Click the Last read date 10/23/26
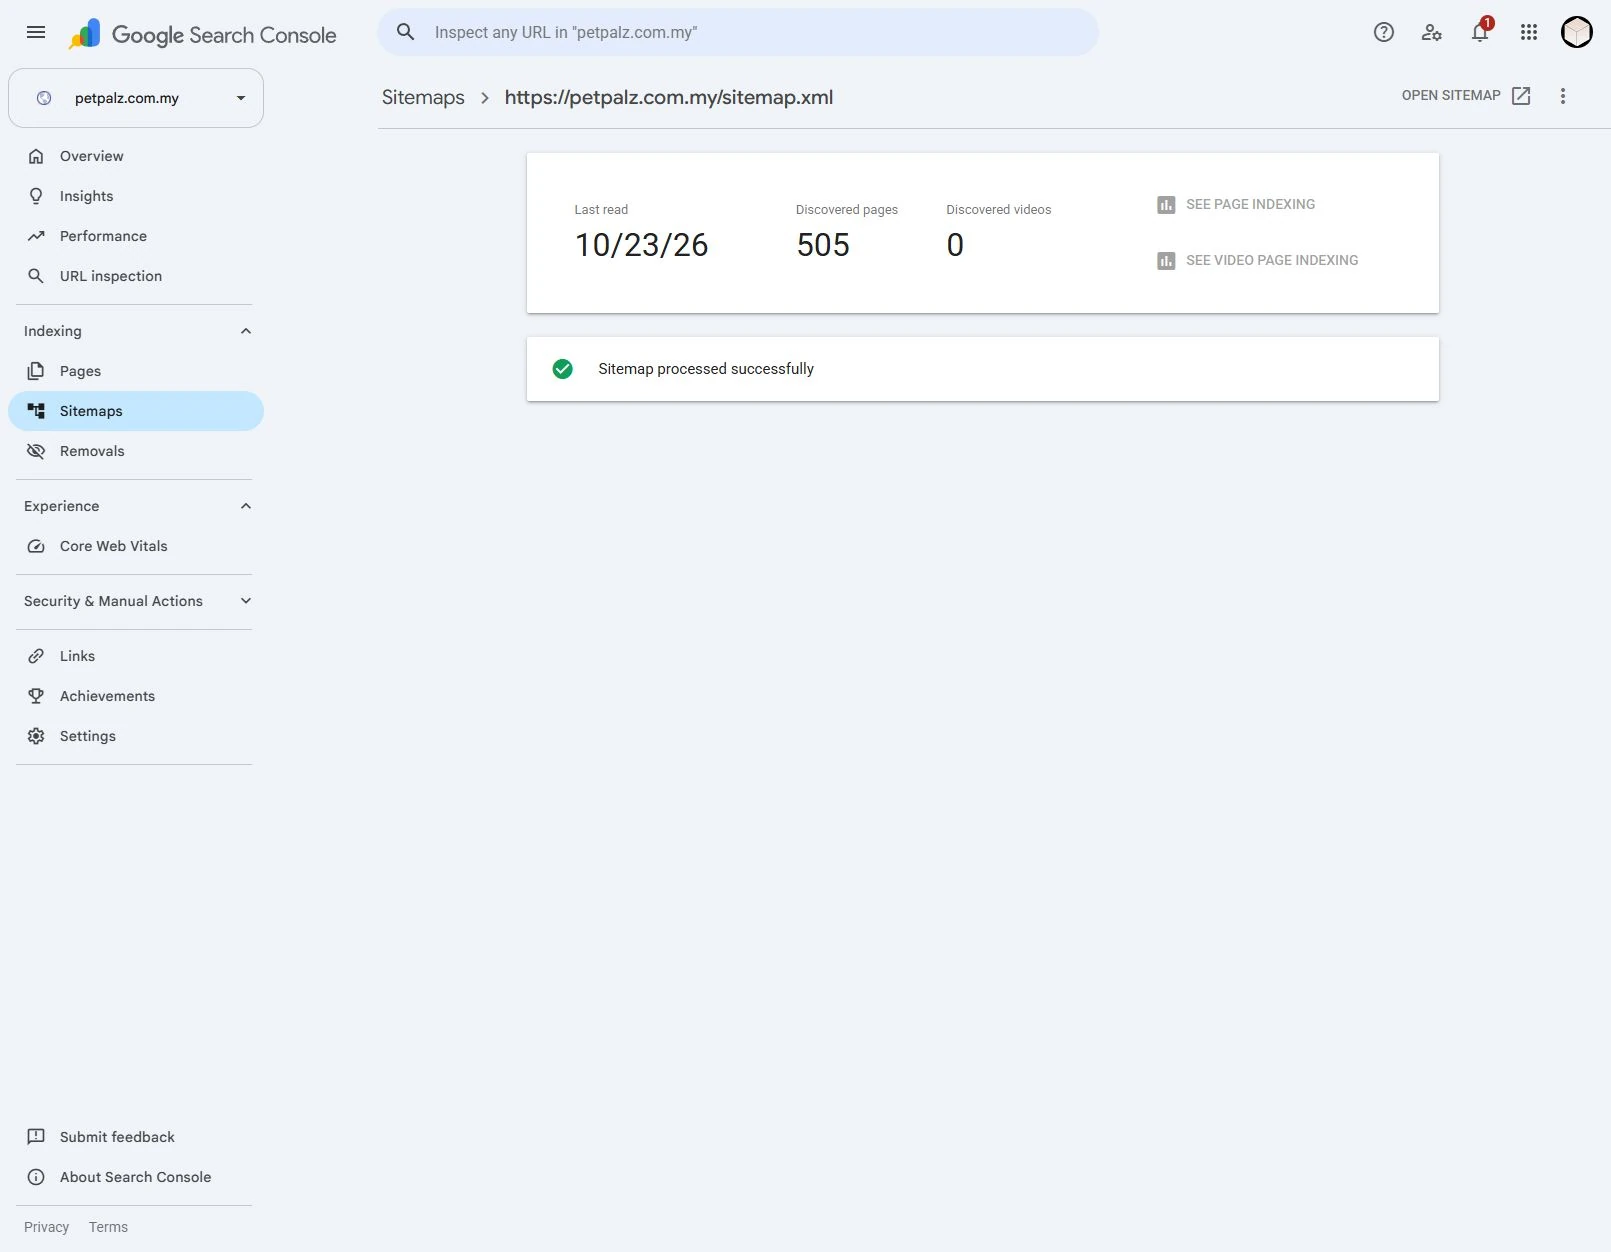Screen dimensions: 1611x1252 coord(641,245)
